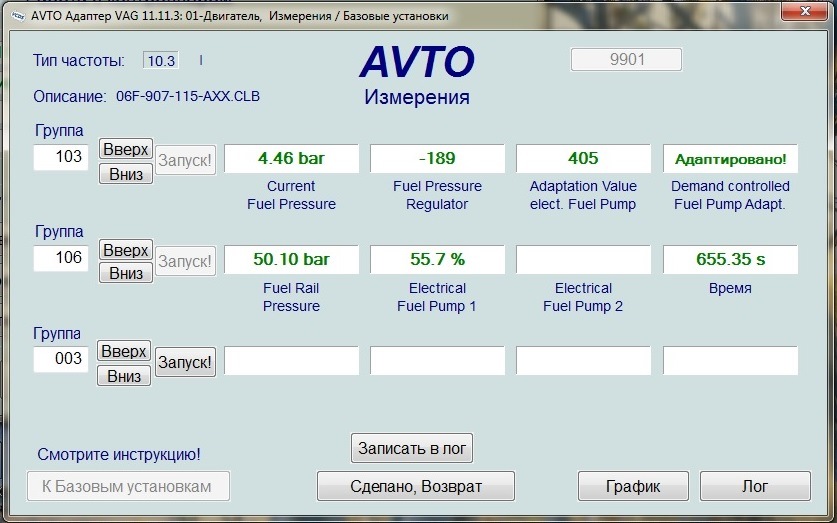Click the Тип частоты value 10.3
The height and width of the screenshot is (523, 837).
coord(161,60)
